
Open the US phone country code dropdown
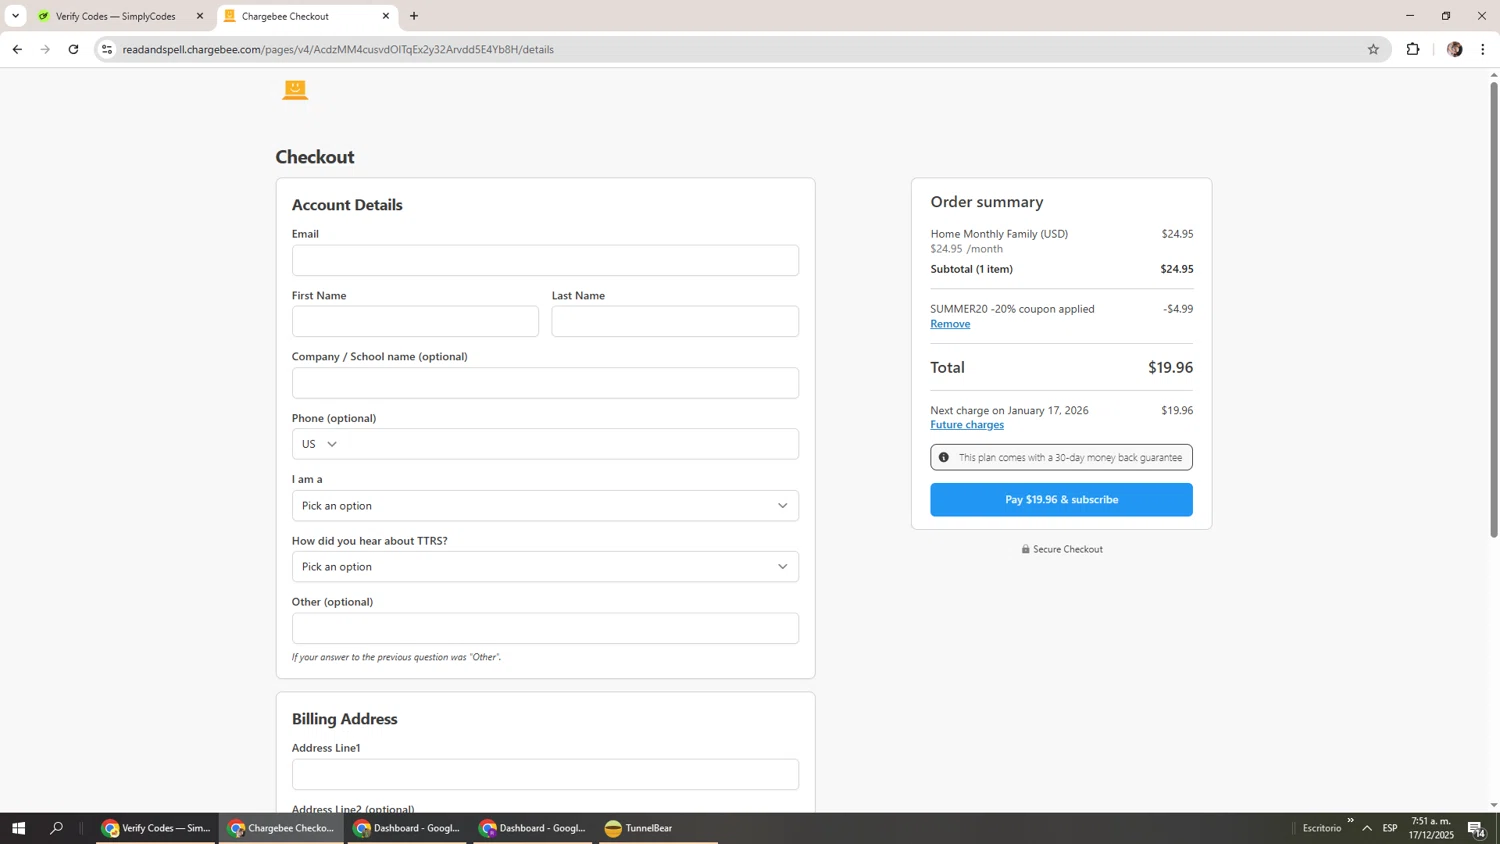tap(319, 444)
